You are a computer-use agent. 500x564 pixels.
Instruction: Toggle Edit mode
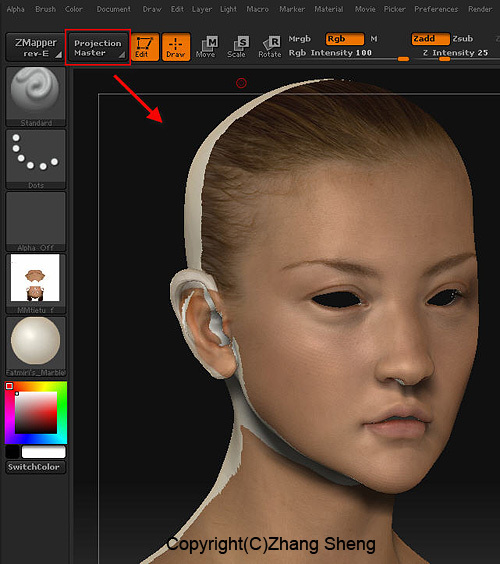[145, 47]
